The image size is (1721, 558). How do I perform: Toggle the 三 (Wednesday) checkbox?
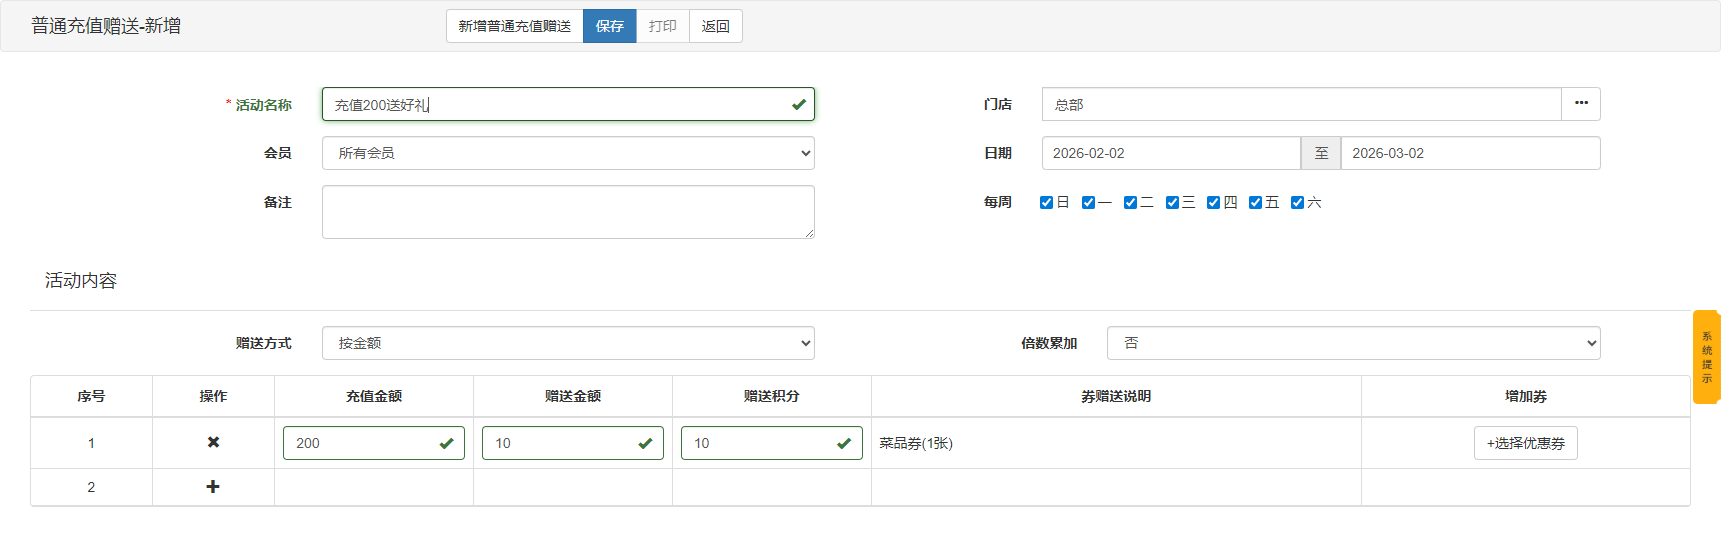click(1172, 203)
